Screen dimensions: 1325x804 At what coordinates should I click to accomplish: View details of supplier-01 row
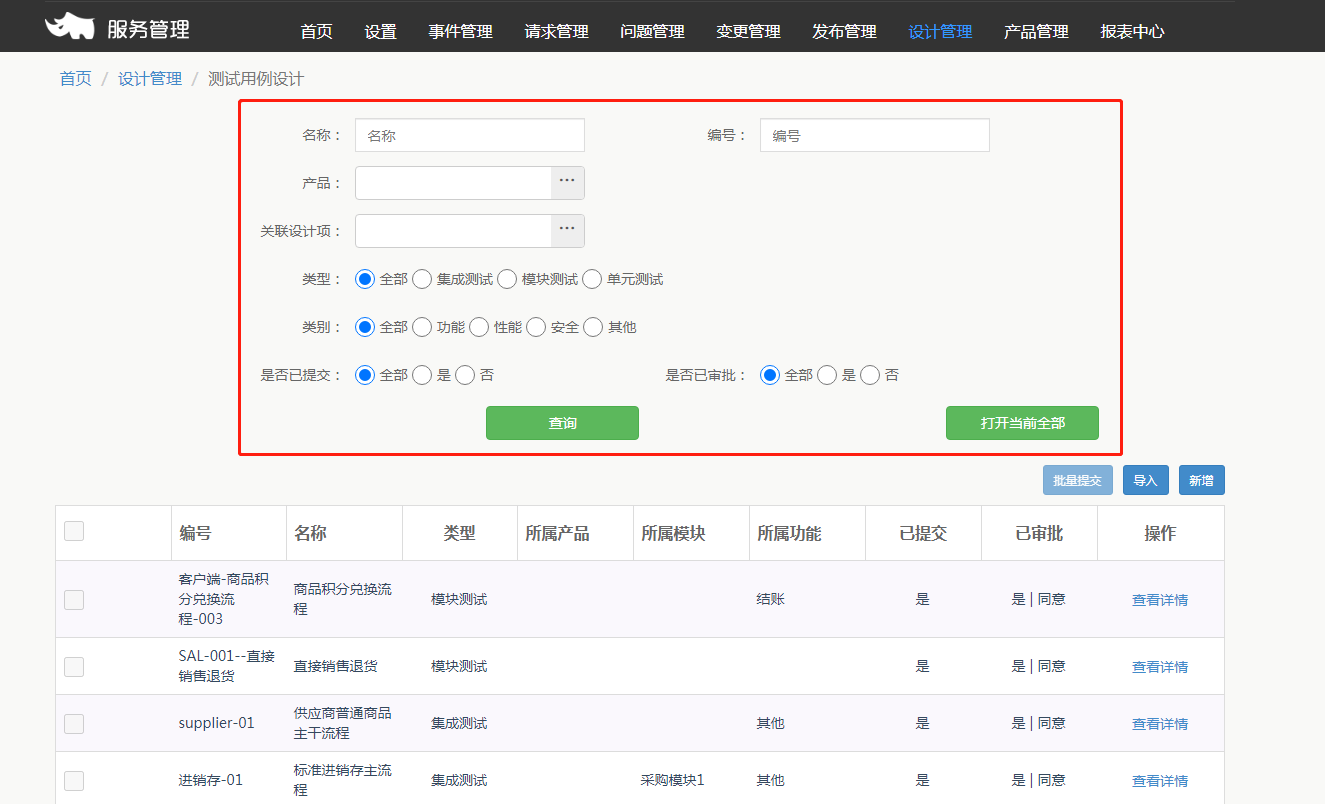pos(1160,724)
